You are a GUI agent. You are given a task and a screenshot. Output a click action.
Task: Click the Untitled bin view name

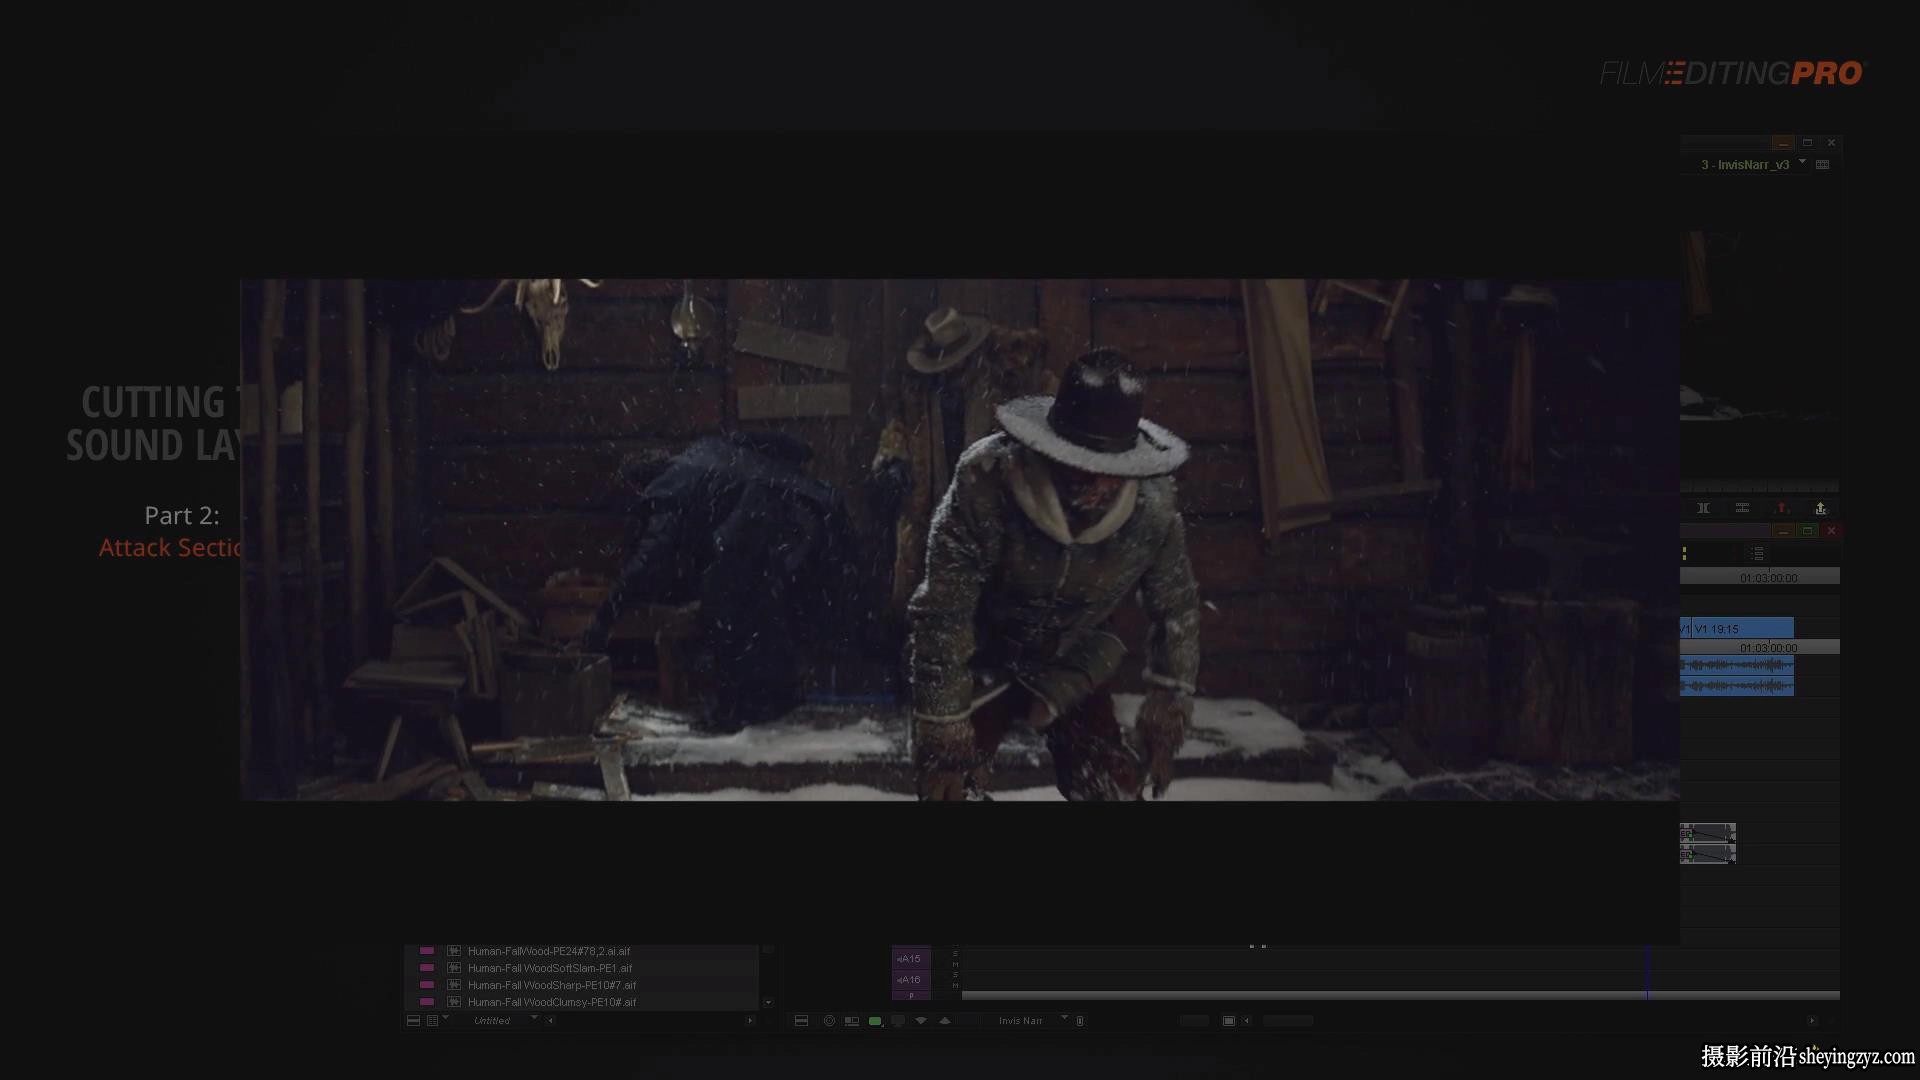492,1021
